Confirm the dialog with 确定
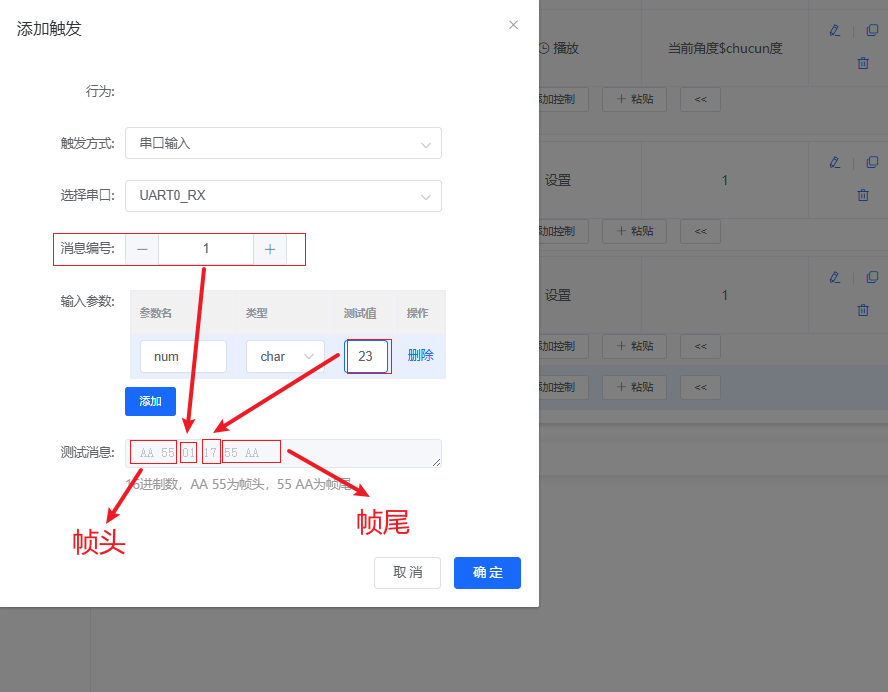Screen dimensions: 888x692 (x=487, y=573)
